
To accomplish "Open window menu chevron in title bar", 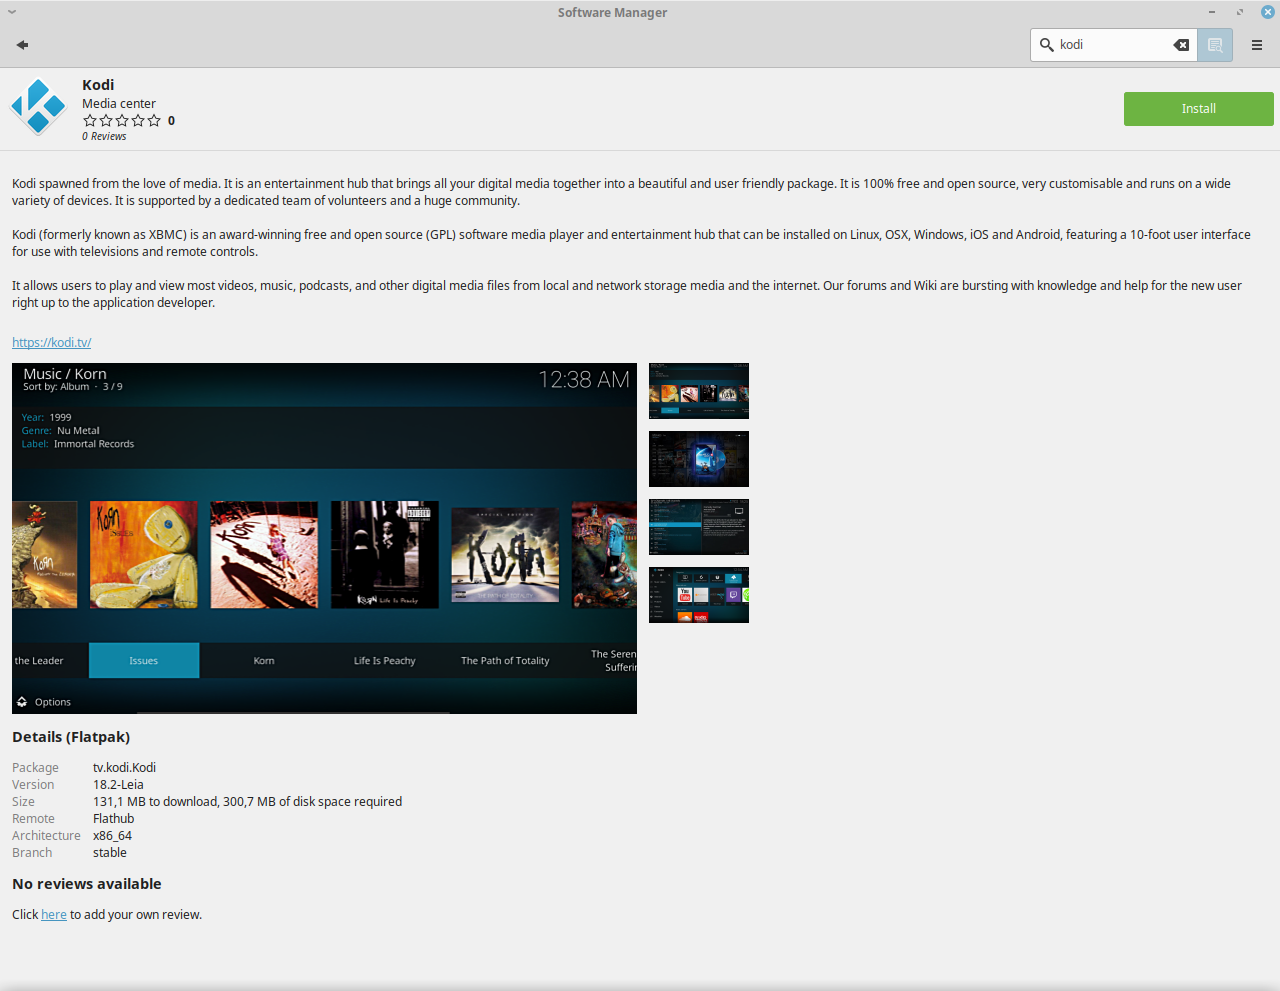I will 12,12.
